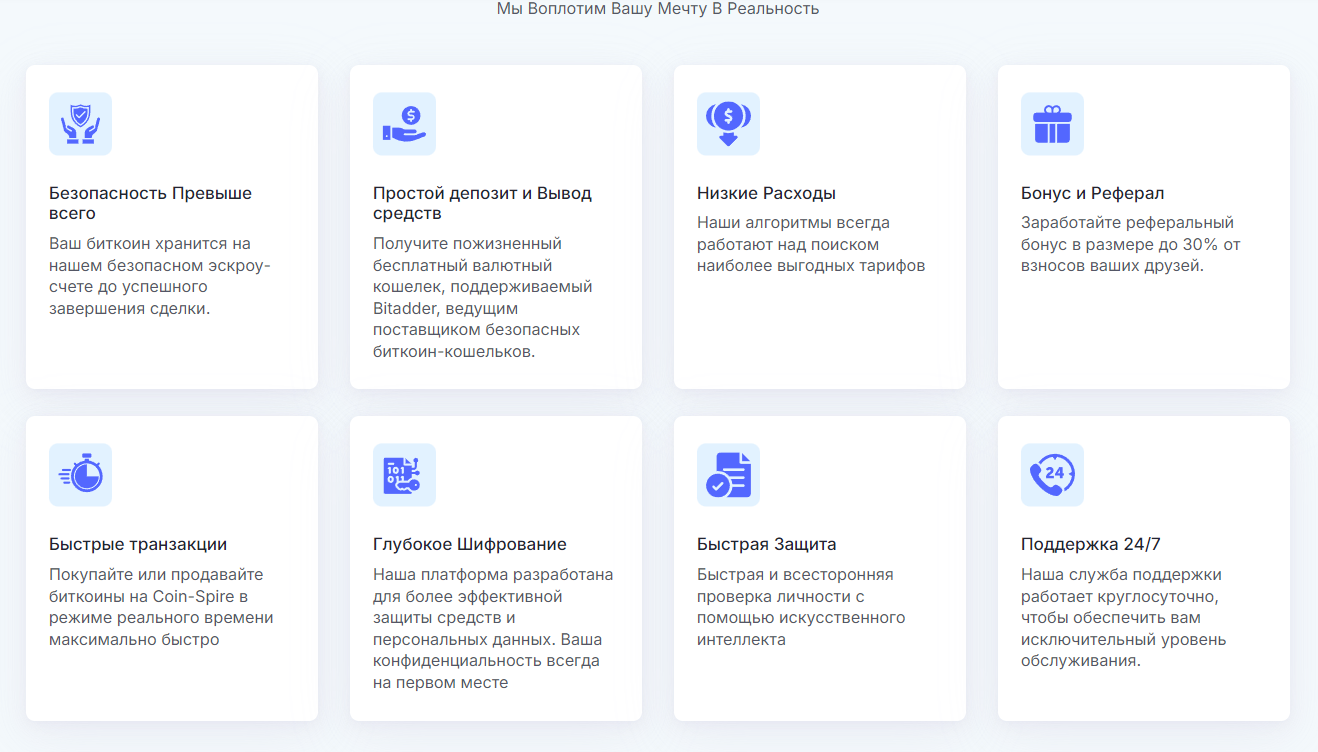Click the document with checkmark icon

(728, 475)
